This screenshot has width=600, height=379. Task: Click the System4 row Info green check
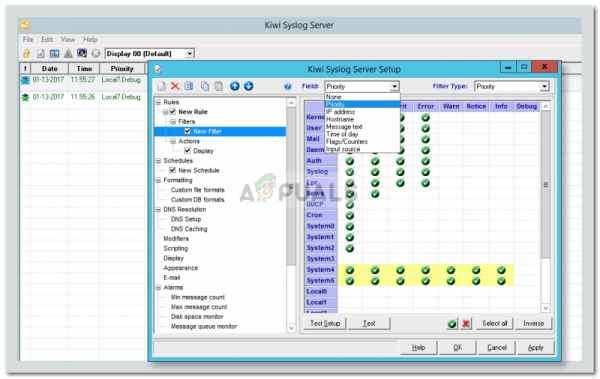point(501,270)
